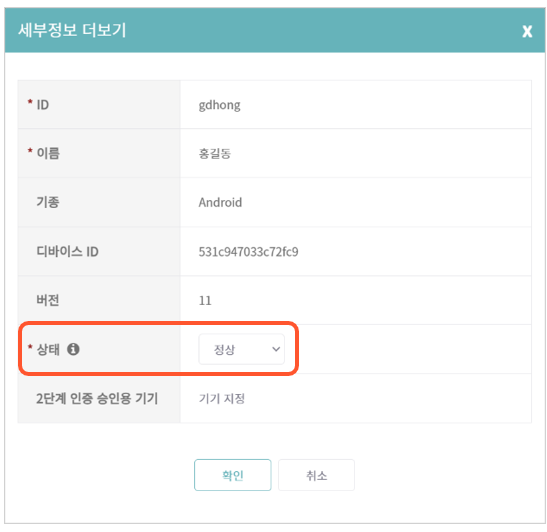
Task: Open the 정상 status dropdown
Action: (x=241, y=349)
